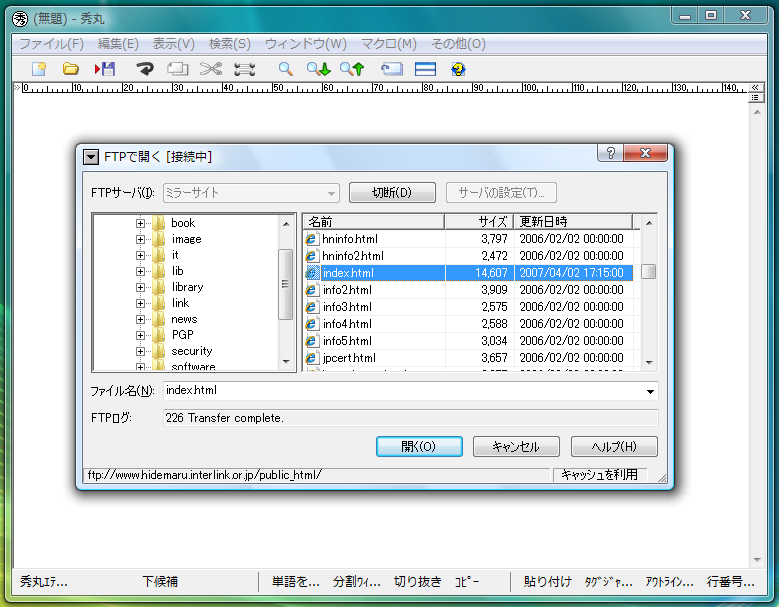The height and width of the screenshot is (607, 779).
Task: Click the Save floppy disk toolbar icon
Action: (105, 69)
